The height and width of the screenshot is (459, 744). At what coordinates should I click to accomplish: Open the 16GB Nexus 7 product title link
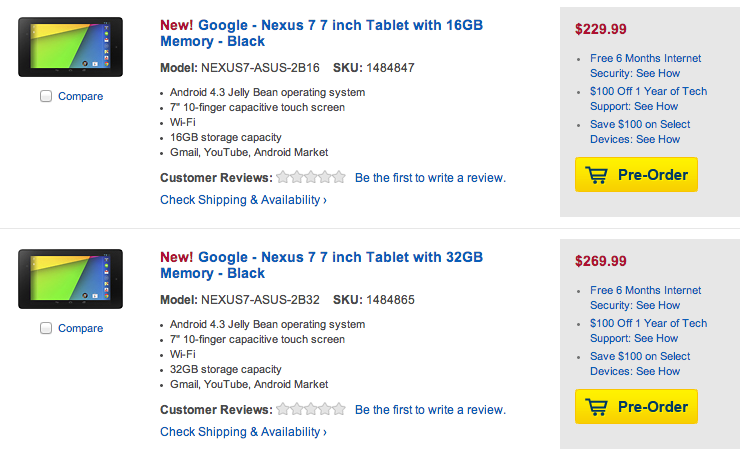(x=320, y=32)
